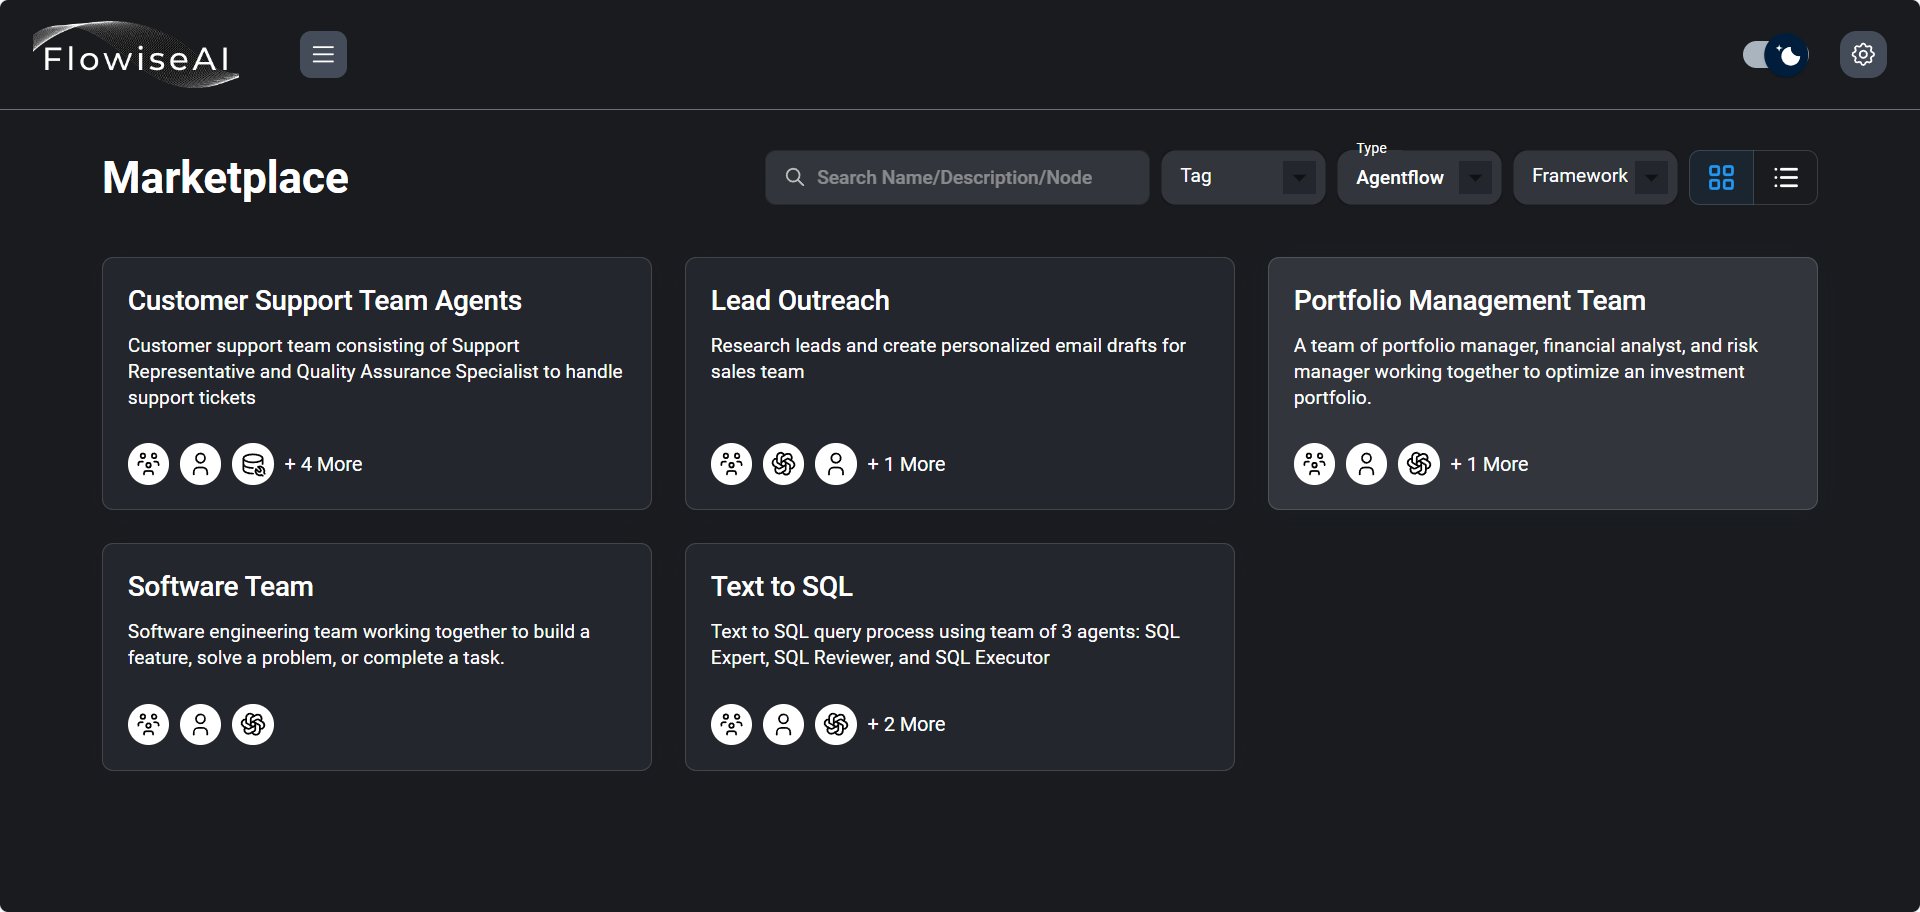
Task: Click '+ 2 More' in Text to SQL card
Action: point(906,724)
